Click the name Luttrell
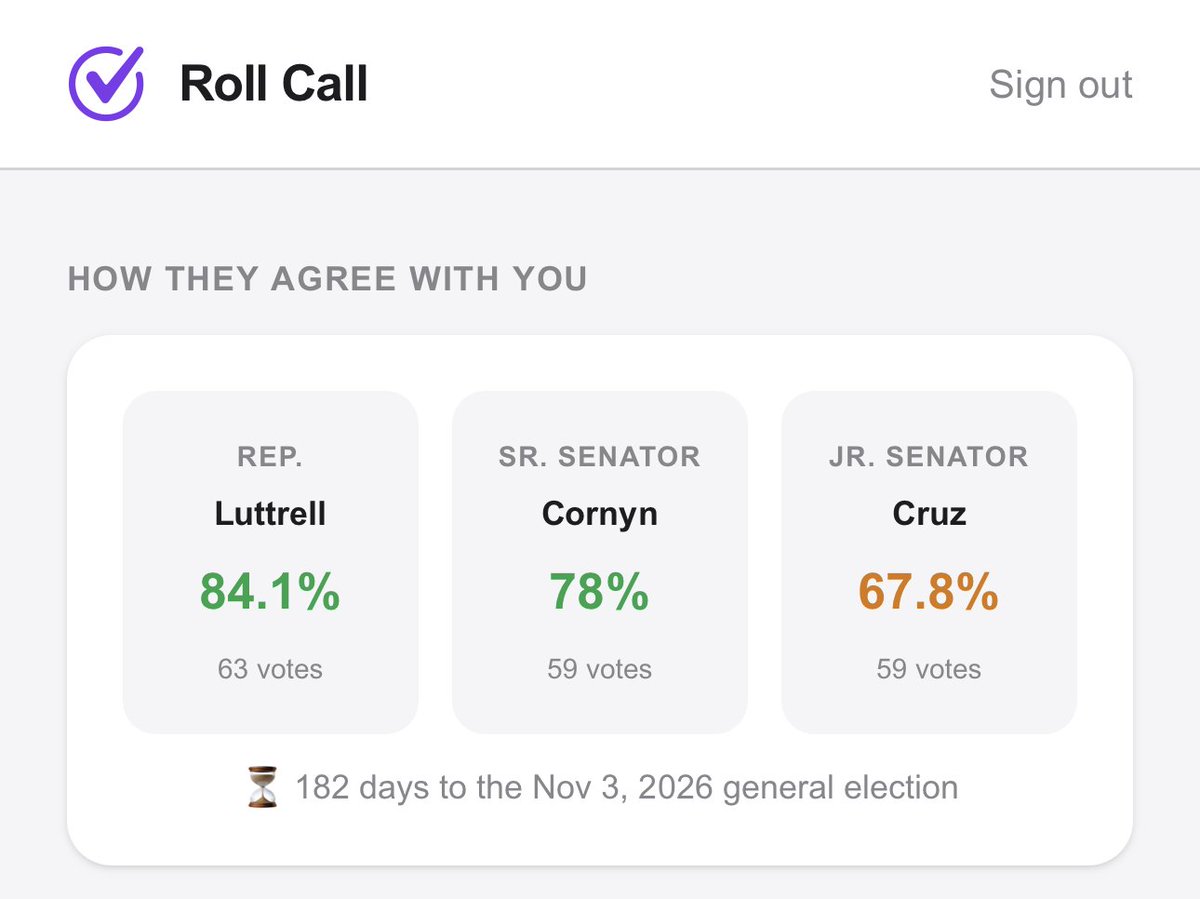Image resolution: width=1200 pixels, height=899 pixels. [x=270, y=513]
